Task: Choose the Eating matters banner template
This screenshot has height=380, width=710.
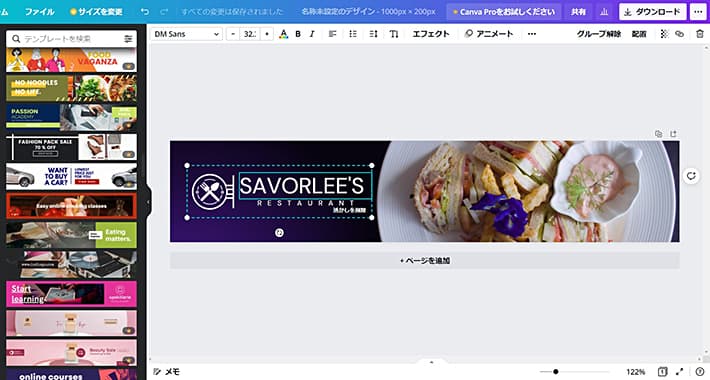Action: pyautogui.click(x=72, y=235)
